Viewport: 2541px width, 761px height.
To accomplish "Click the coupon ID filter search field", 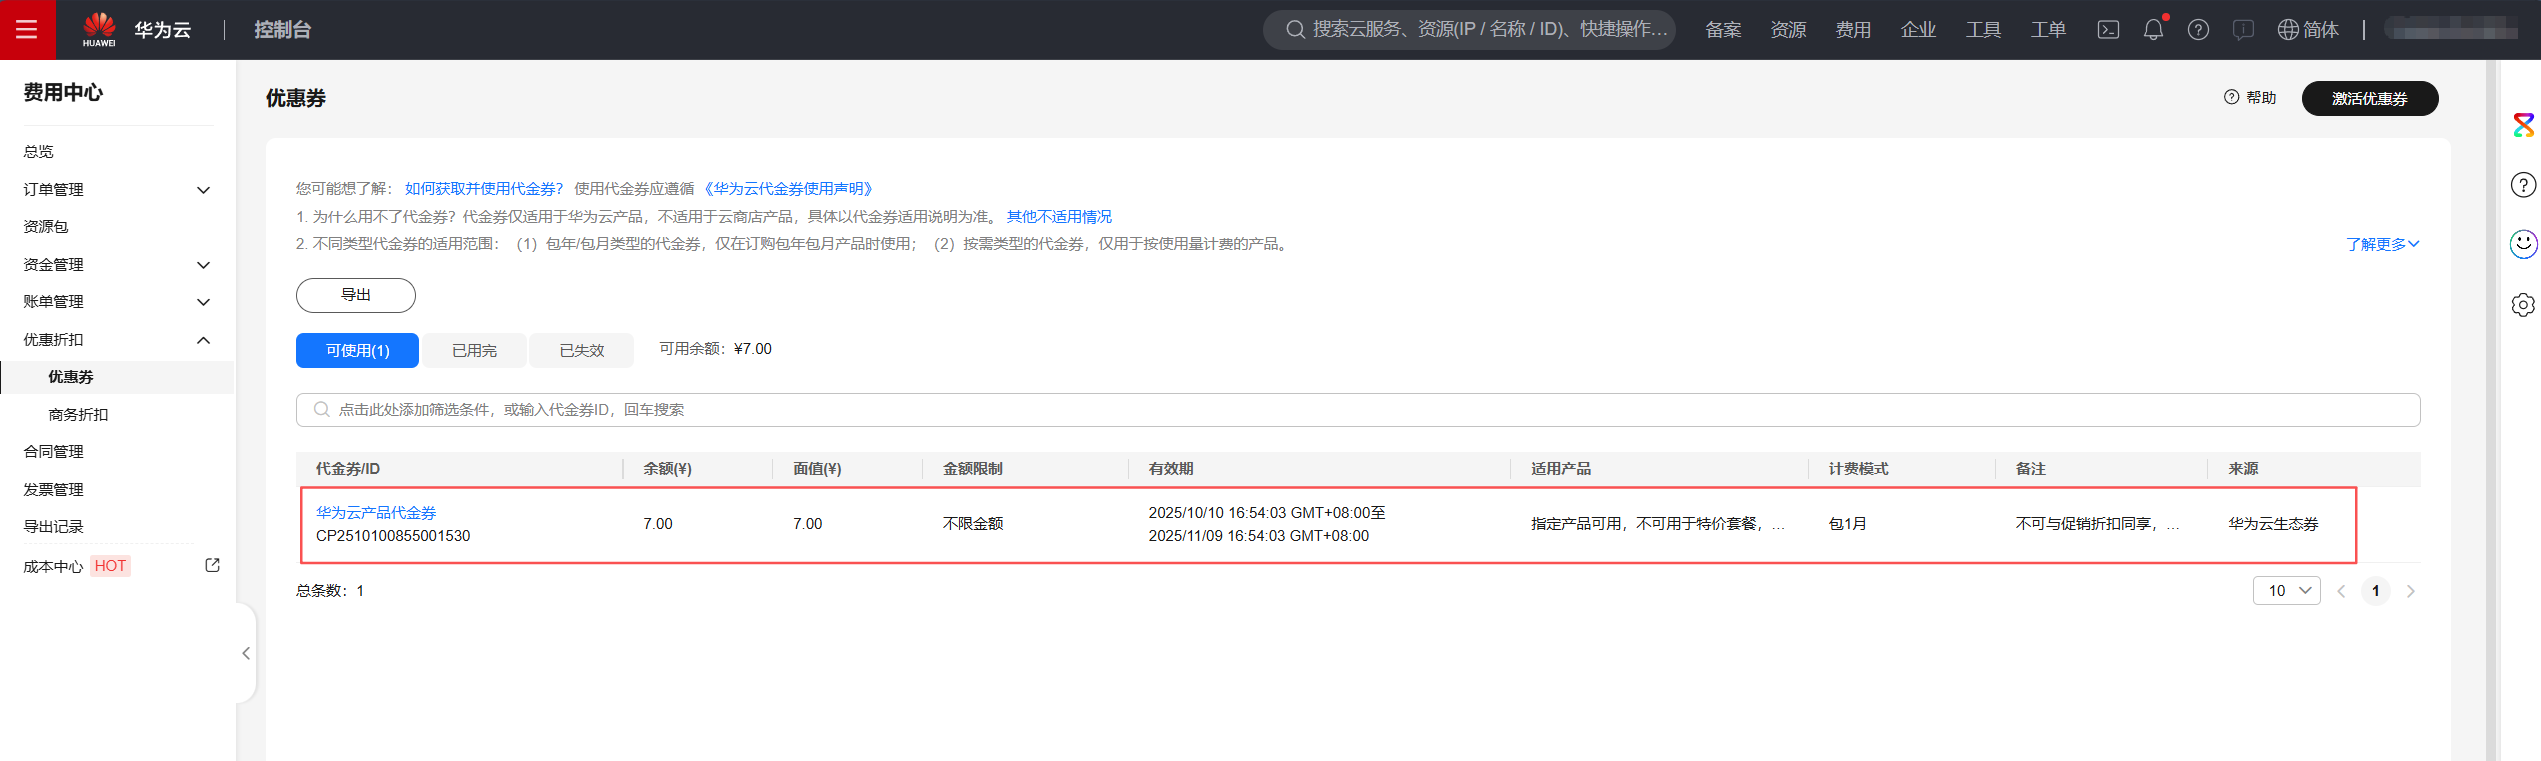I will click(x=1357, y=410).
